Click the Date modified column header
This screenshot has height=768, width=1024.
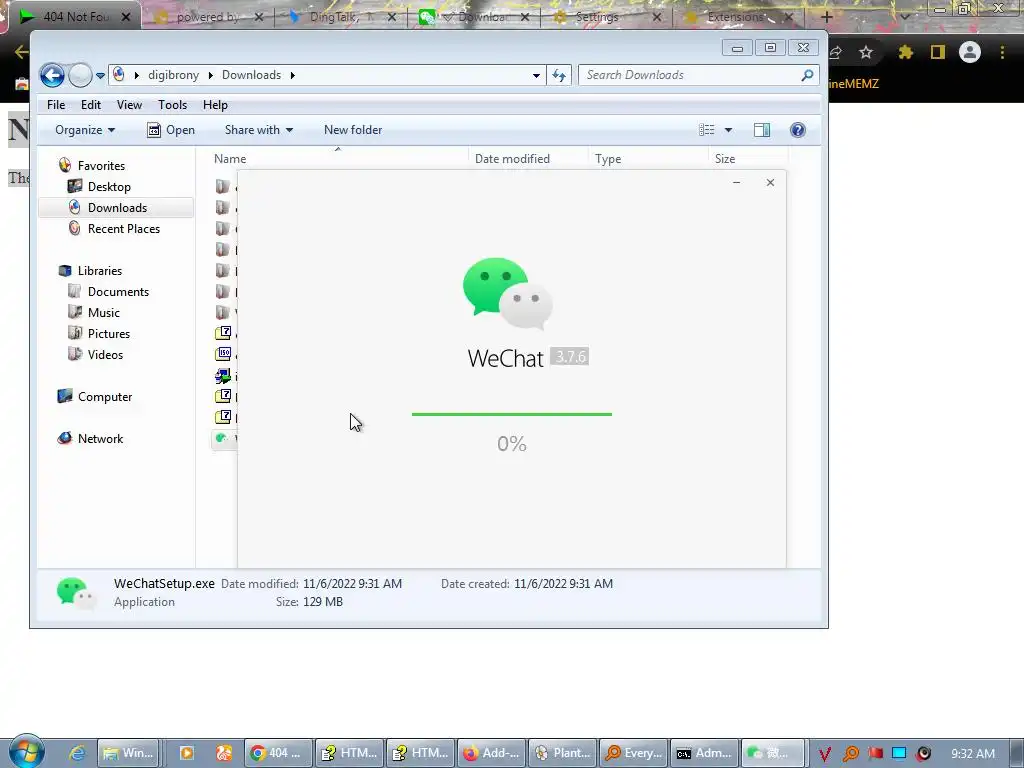coord(528,159)
